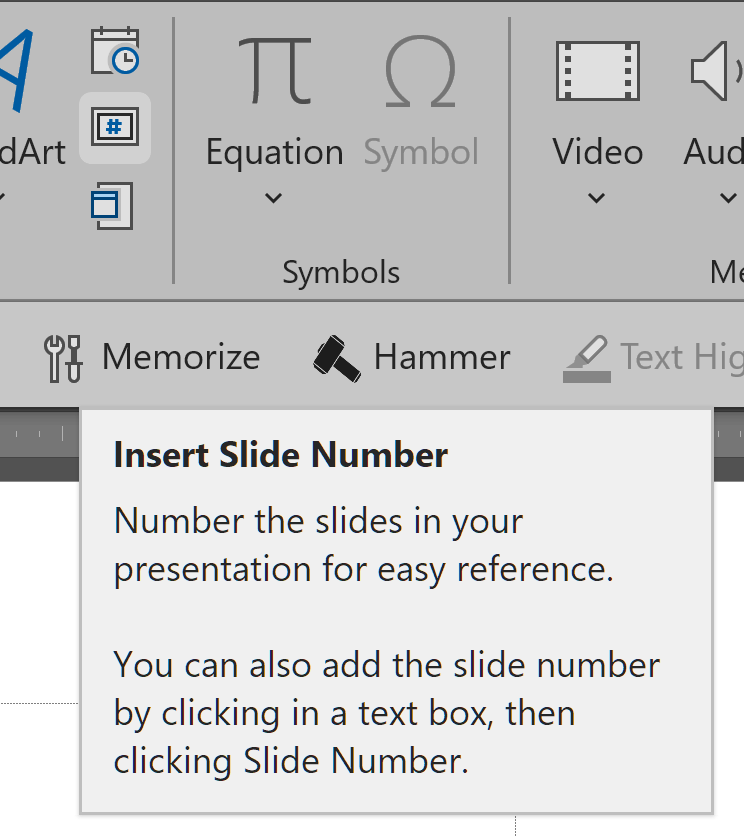Click the Symbols group label
Screen dimensions: 744x837
tap(341, 272)
